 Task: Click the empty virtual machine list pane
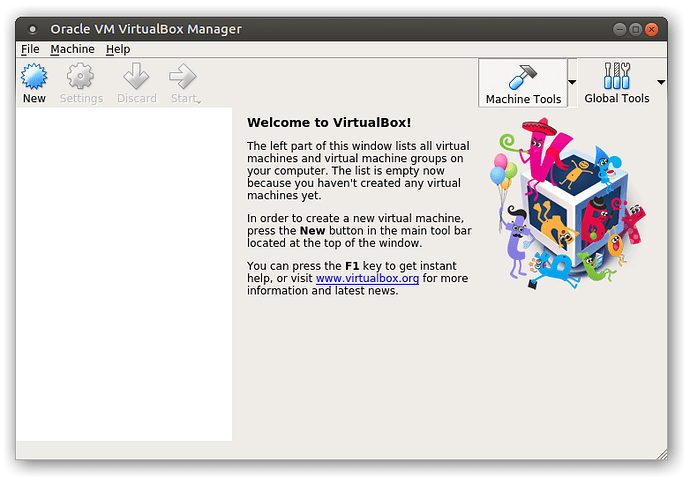(x=124, y=274)
